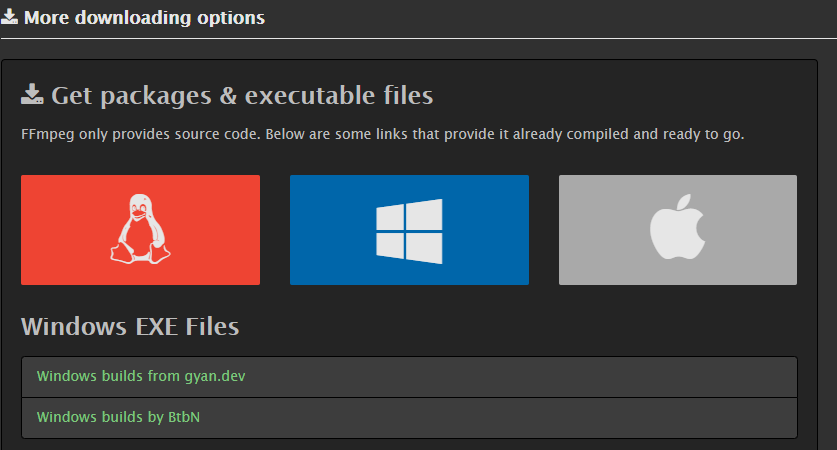The width and height of the screenshot is (837, 450).
Task: Click the word BtbN in second link
Action: (x=184, y=417)
